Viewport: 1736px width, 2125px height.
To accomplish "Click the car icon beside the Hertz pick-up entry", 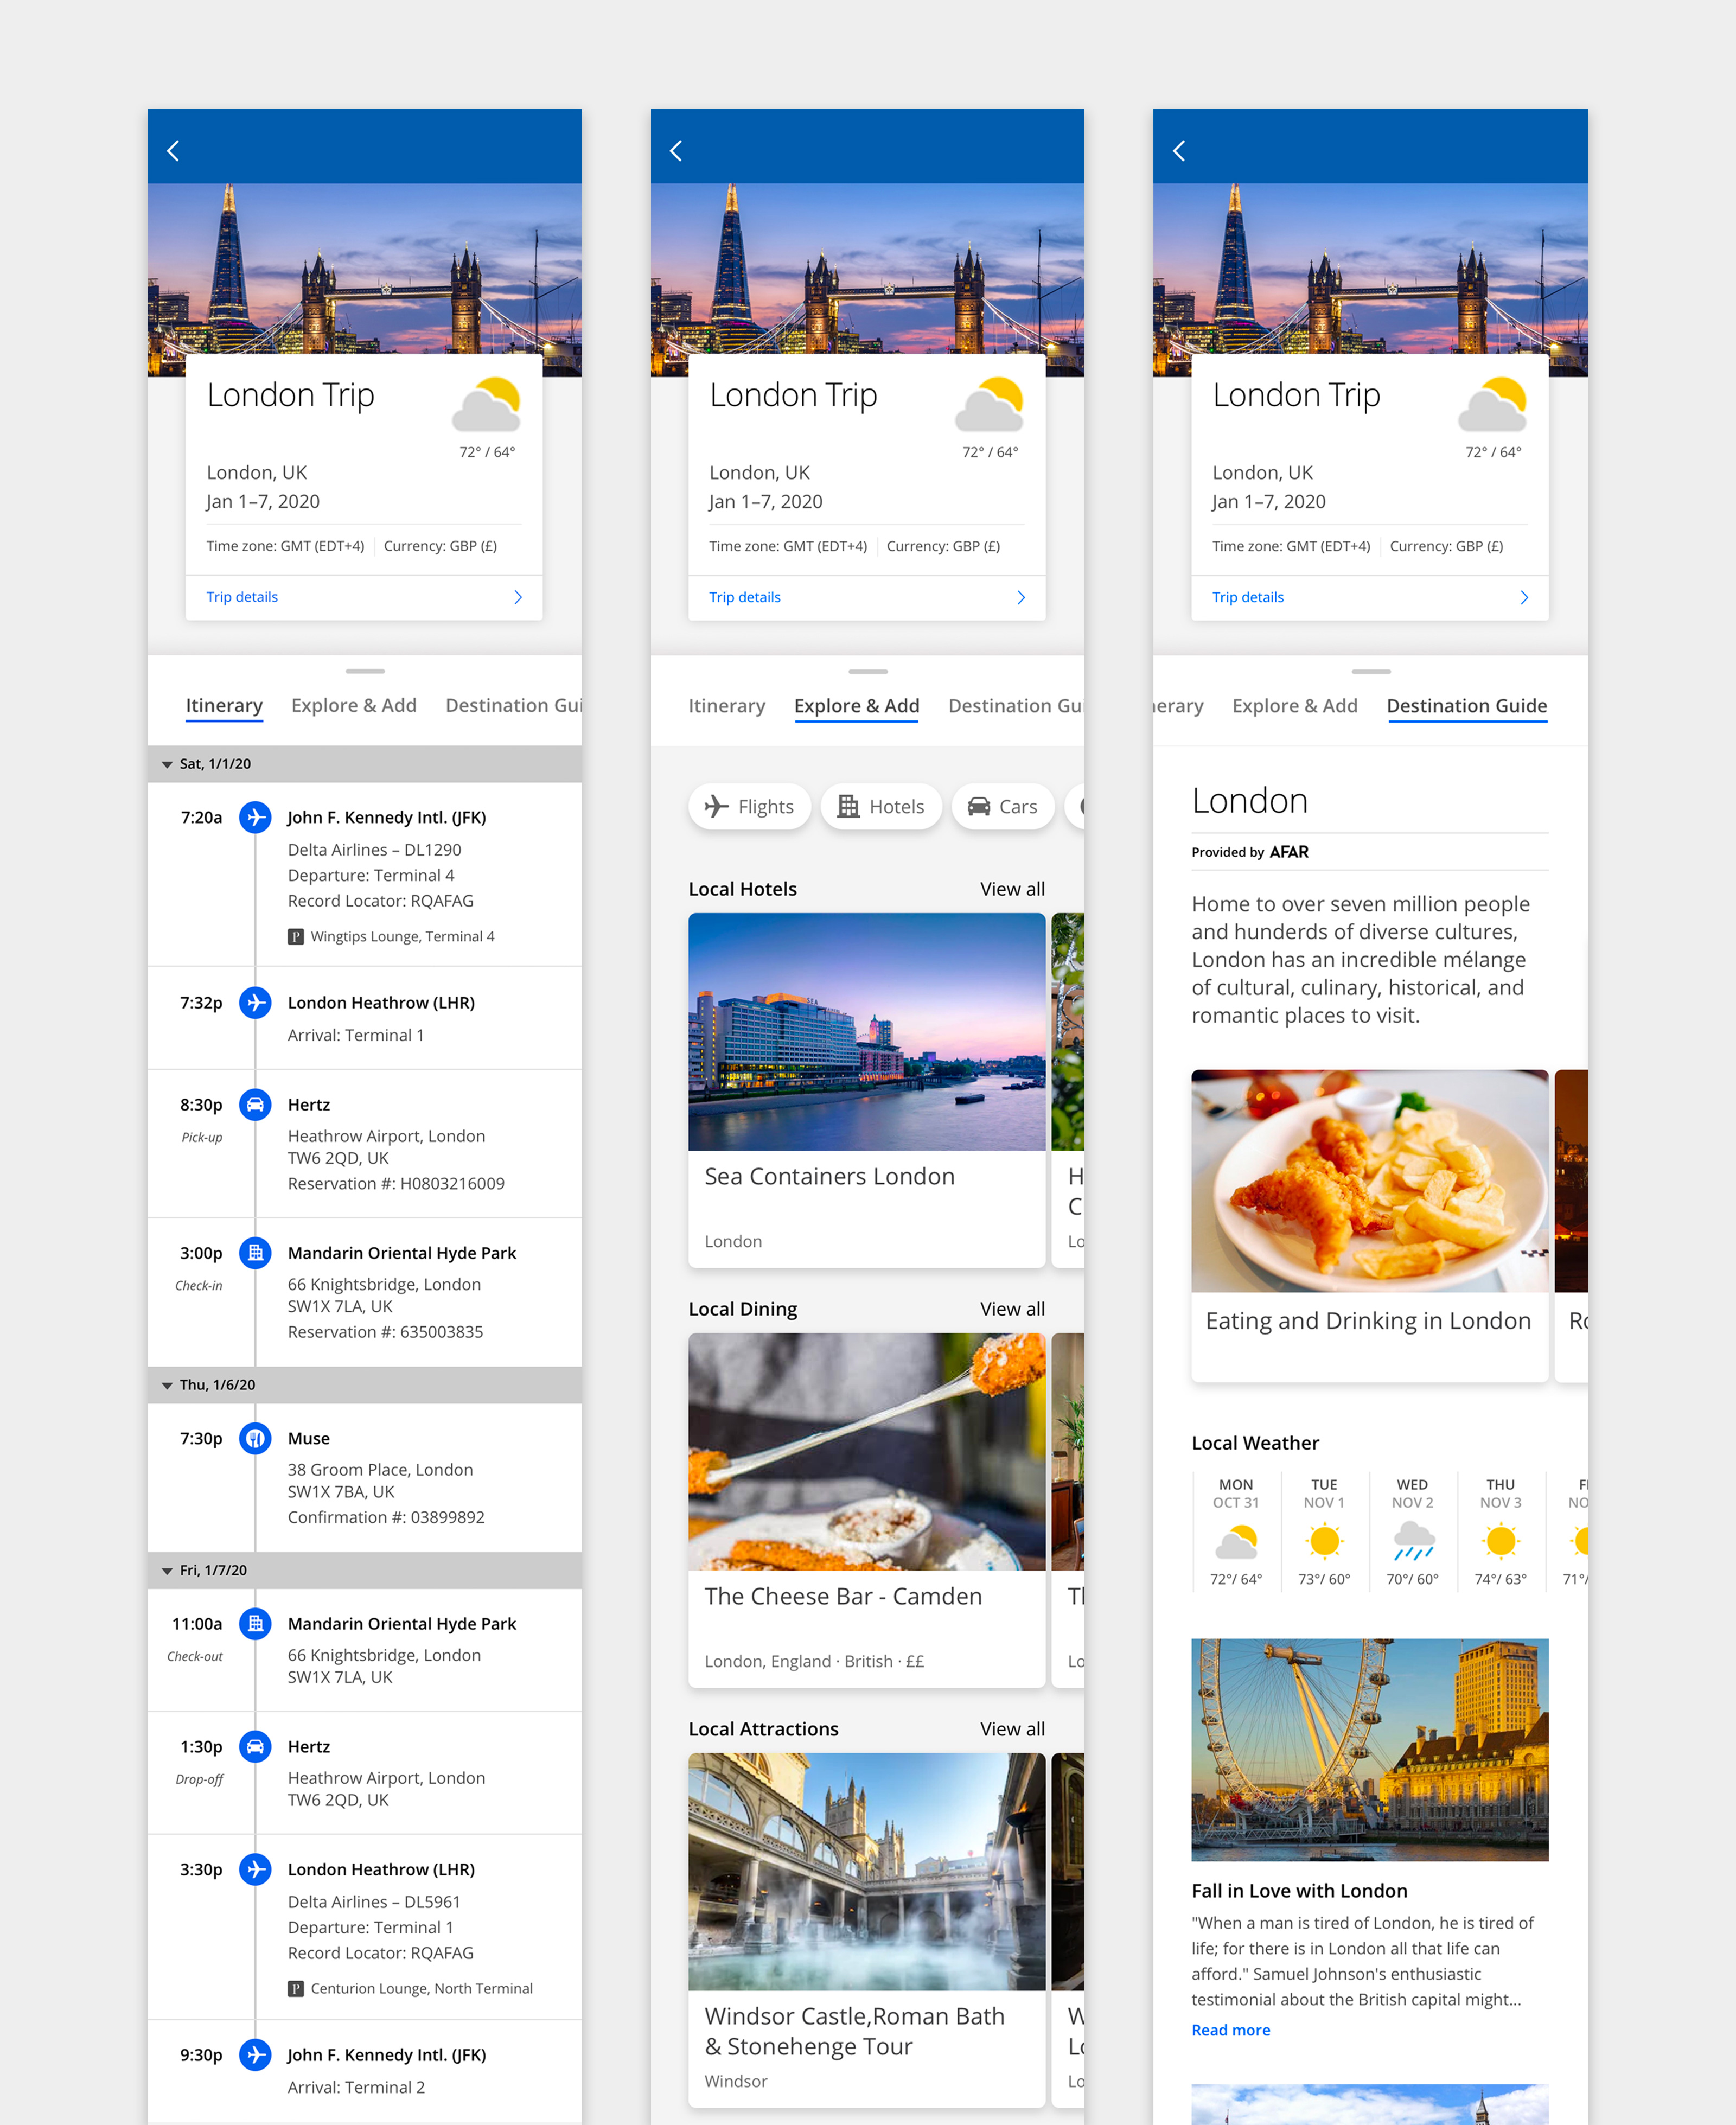I will 255,1104.
